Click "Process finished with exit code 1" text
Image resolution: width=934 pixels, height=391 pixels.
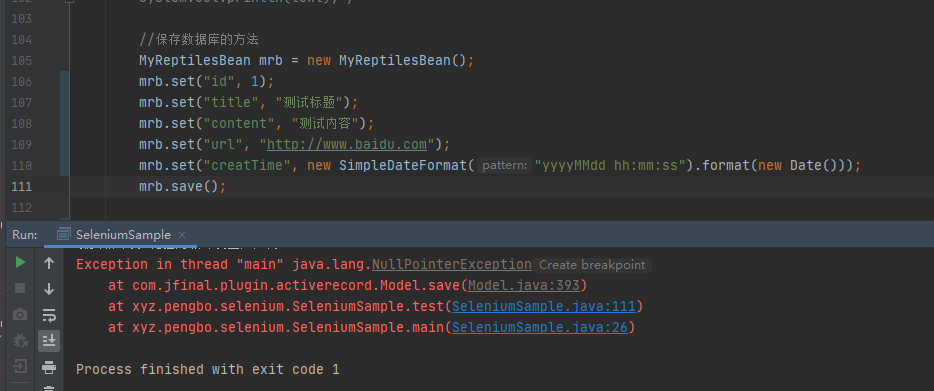(207, 369)
